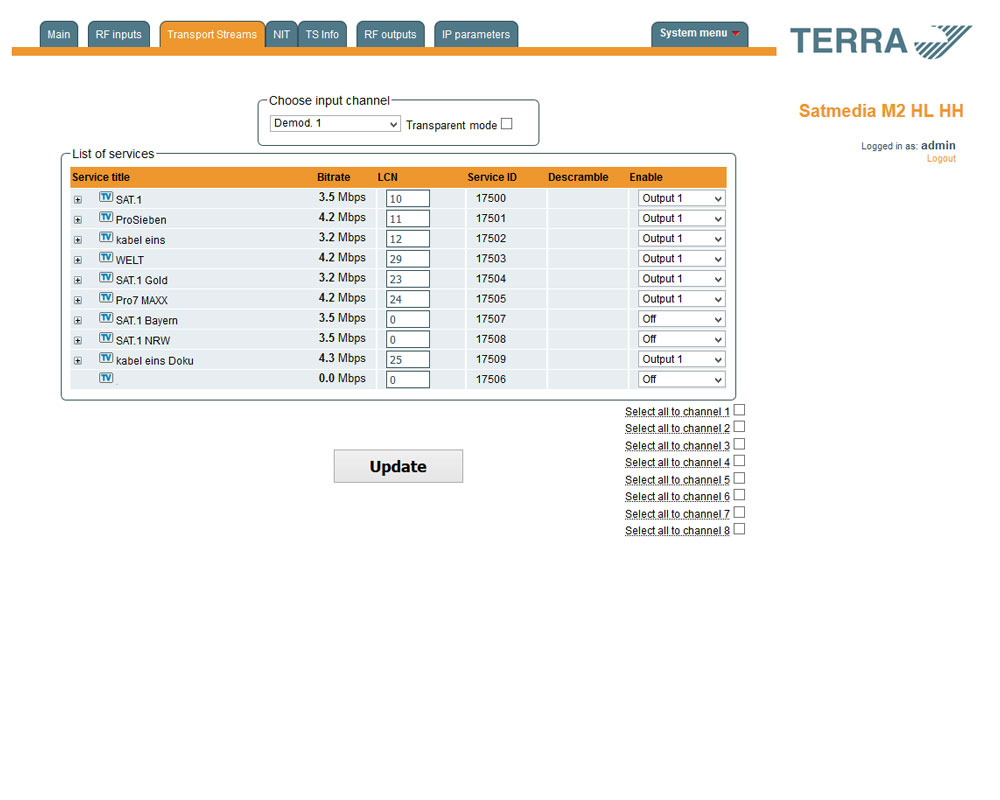Expand the kabel eins service row

click(78, 240)
